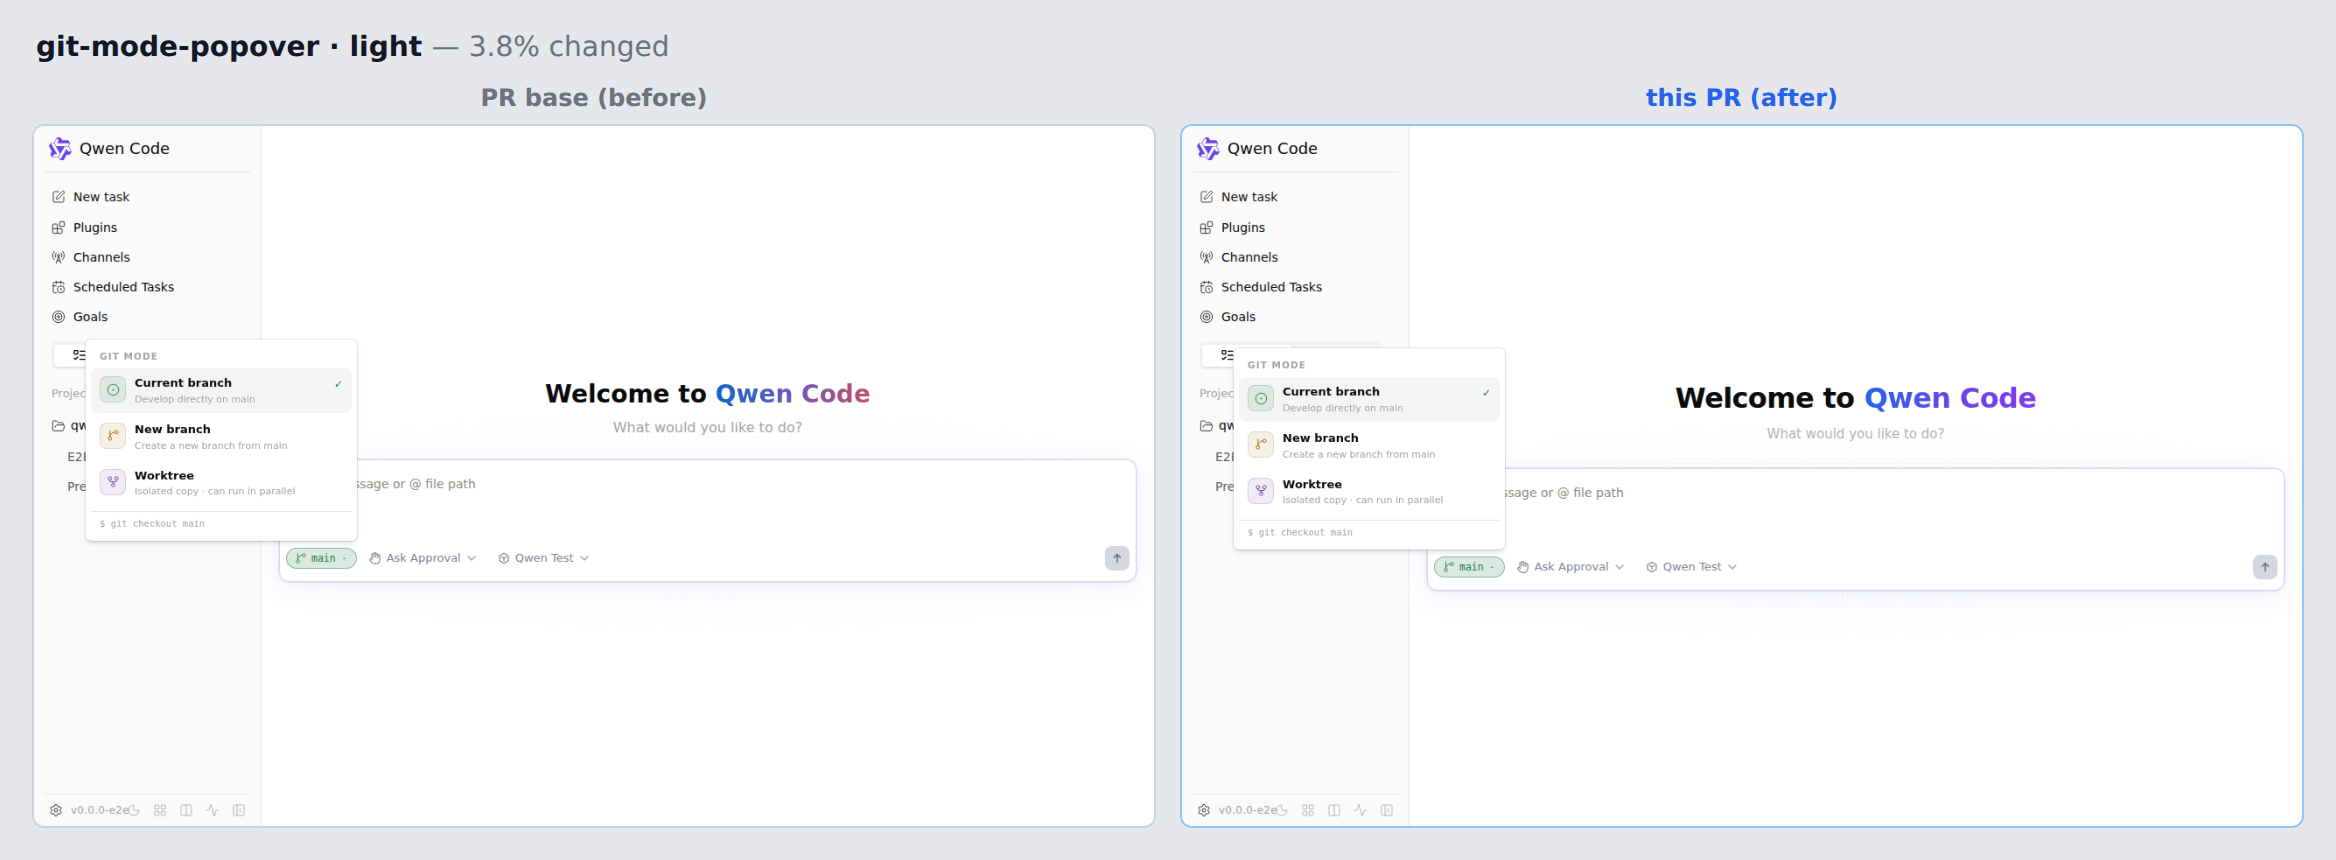Click 'What would you like to do?' in the after panel

[1855, 433]
